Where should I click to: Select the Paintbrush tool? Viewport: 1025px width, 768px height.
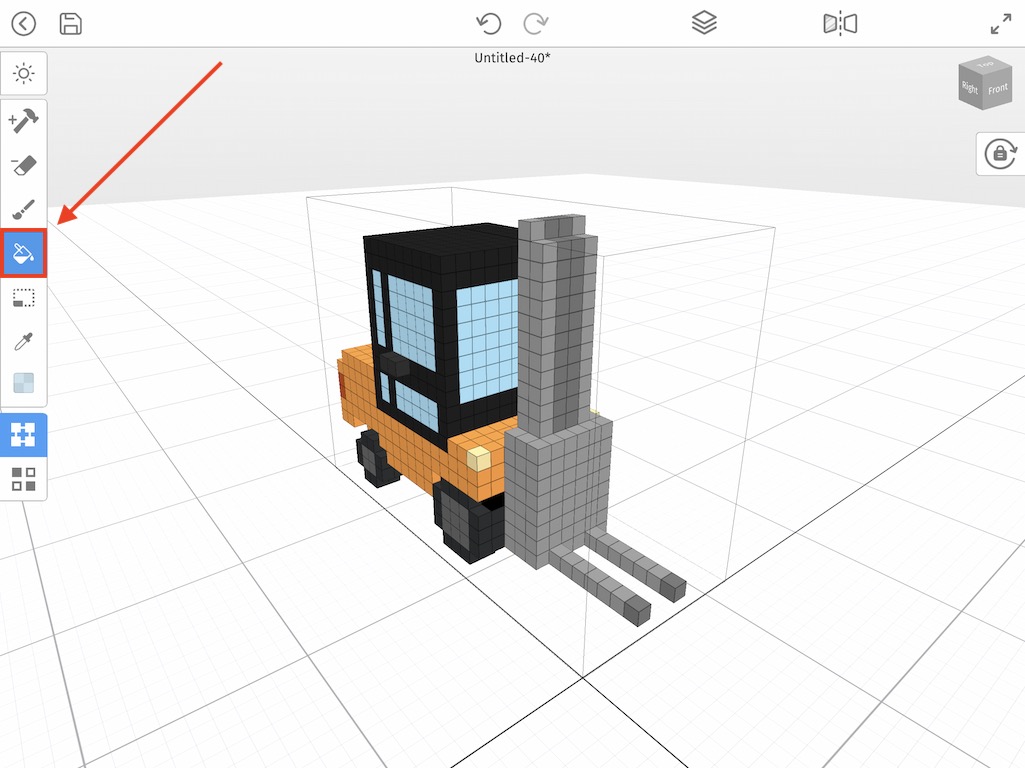point(23,208)
